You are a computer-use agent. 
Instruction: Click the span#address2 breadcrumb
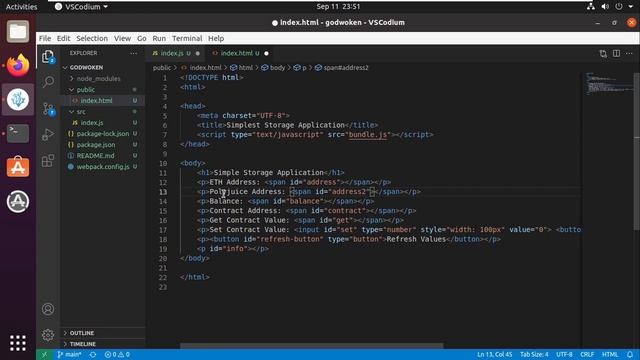346,68
